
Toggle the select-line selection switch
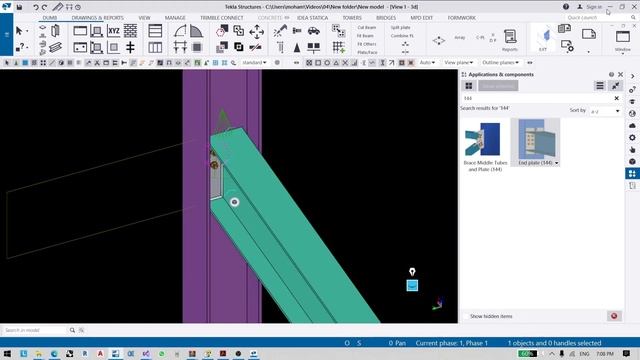click(52, 63)
